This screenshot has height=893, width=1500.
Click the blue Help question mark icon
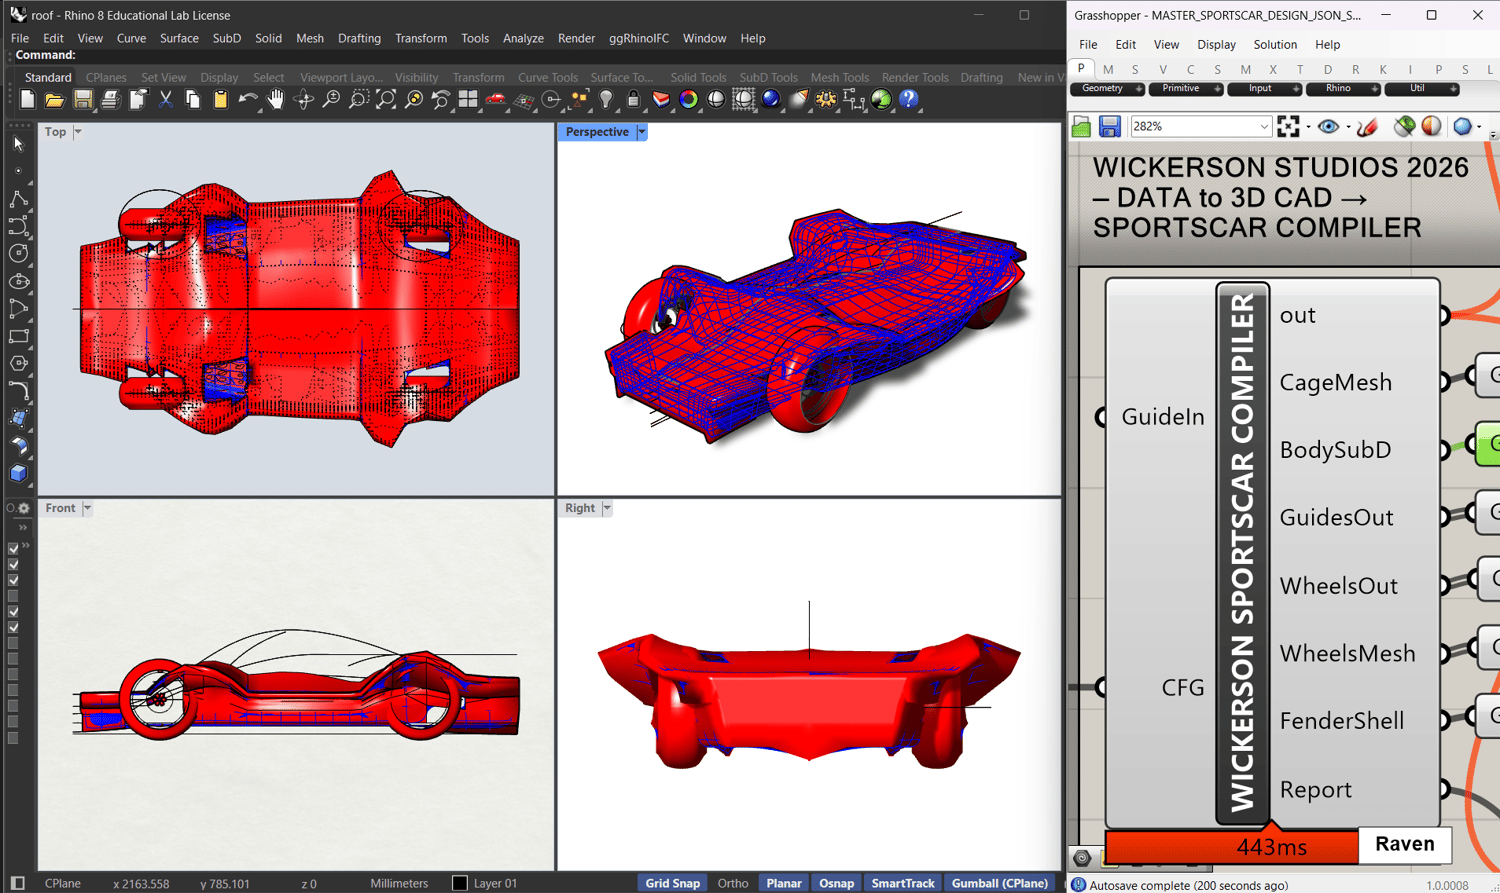point(909,99)
